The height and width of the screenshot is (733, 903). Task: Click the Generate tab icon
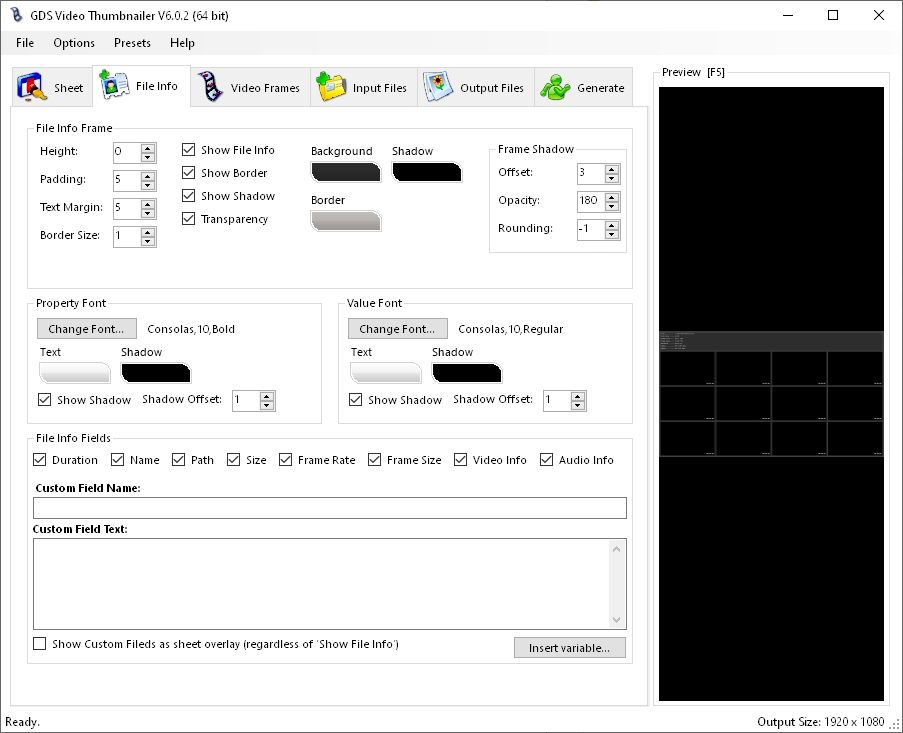point(556,87)
